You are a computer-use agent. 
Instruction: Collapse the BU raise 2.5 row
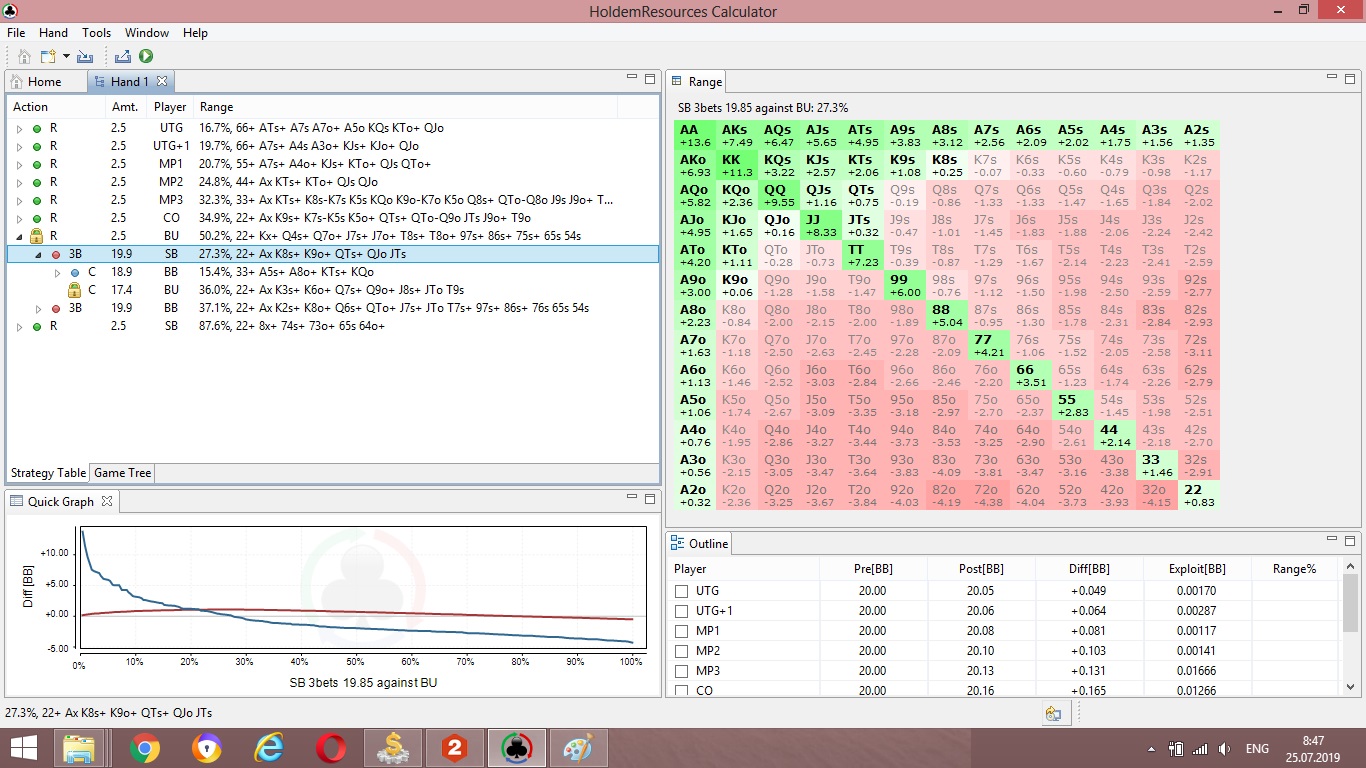(x=19, y=237)
